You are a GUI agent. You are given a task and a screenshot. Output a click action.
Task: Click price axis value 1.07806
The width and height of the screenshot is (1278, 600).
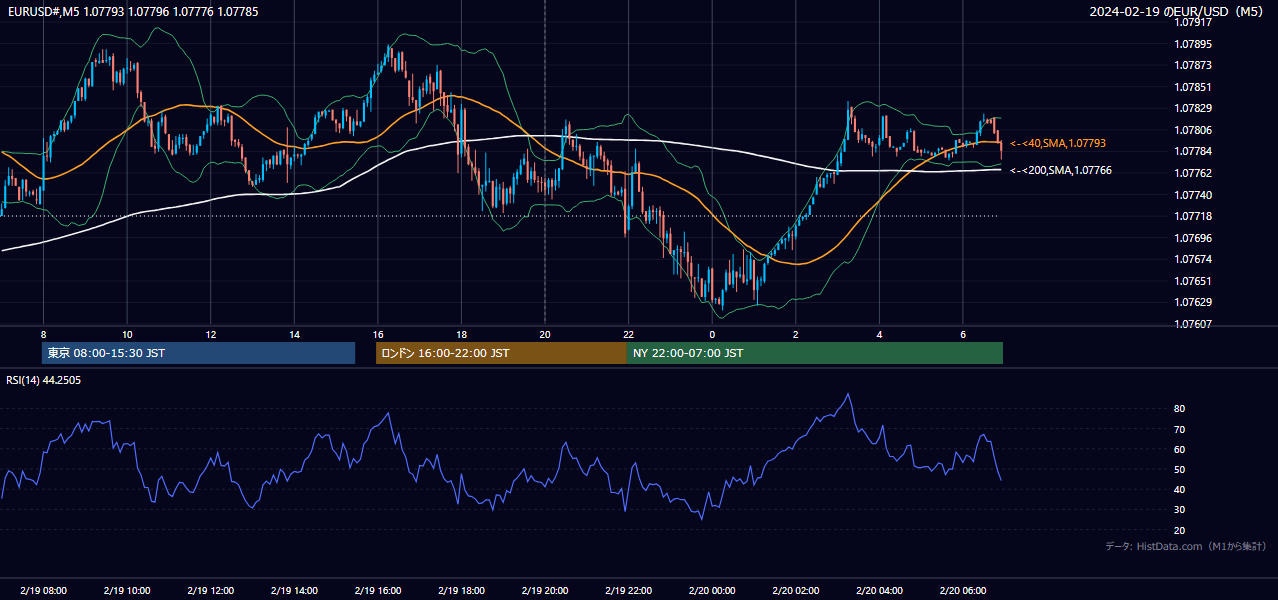pyautogui.click(x=1192, y=130)
